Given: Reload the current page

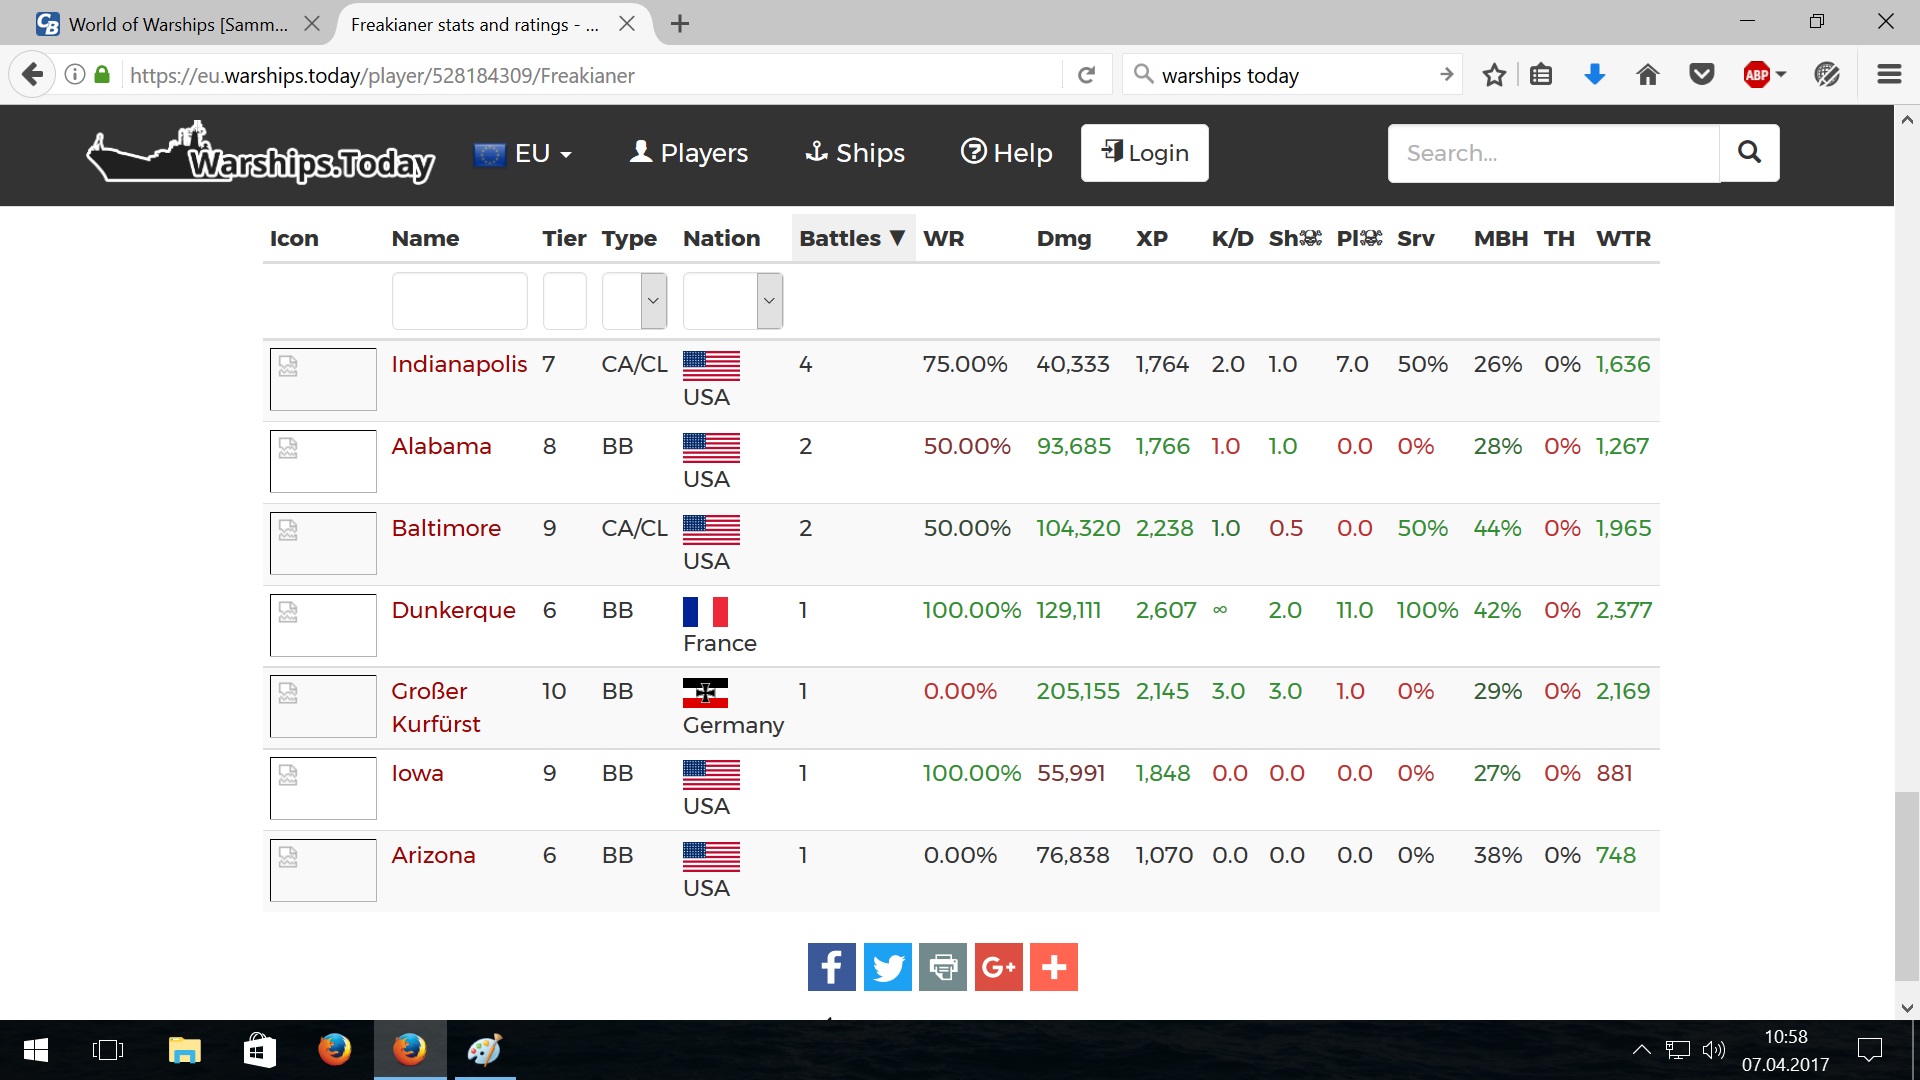Looking at the screenshot, I should pos(1086,75).
